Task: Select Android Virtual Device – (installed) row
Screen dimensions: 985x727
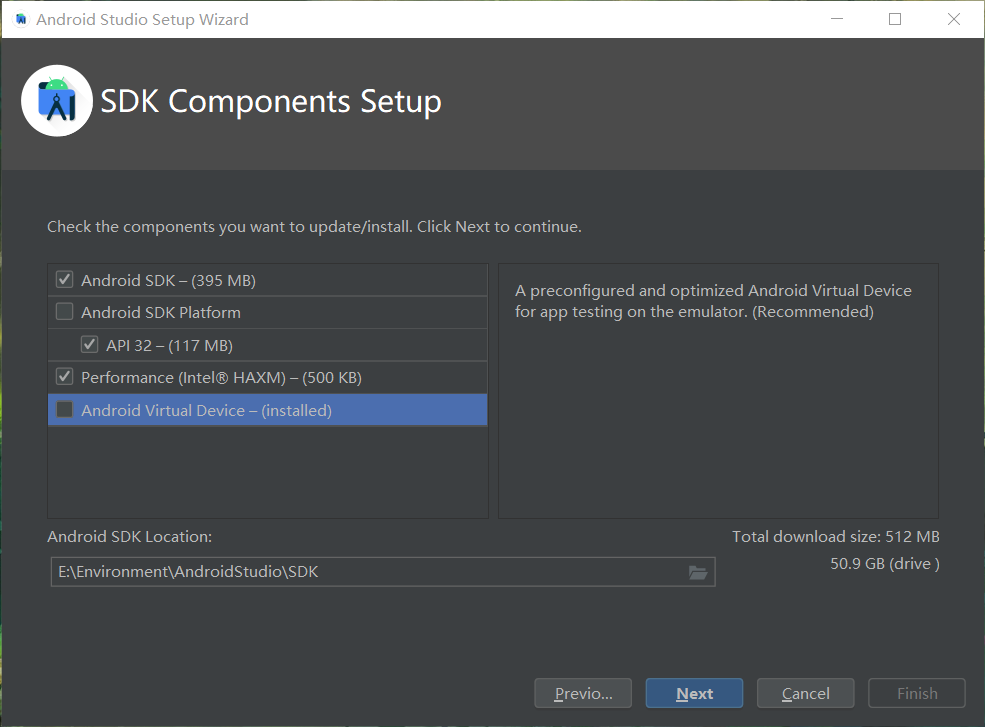Action: (268, 410)
